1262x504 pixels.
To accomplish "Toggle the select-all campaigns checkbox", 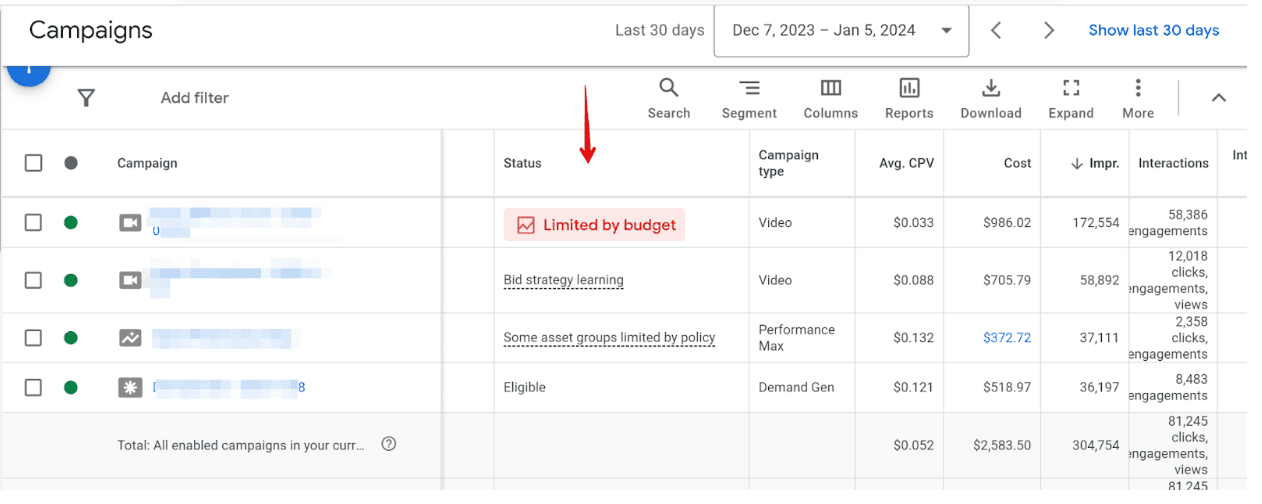I will tap(33, 163).
